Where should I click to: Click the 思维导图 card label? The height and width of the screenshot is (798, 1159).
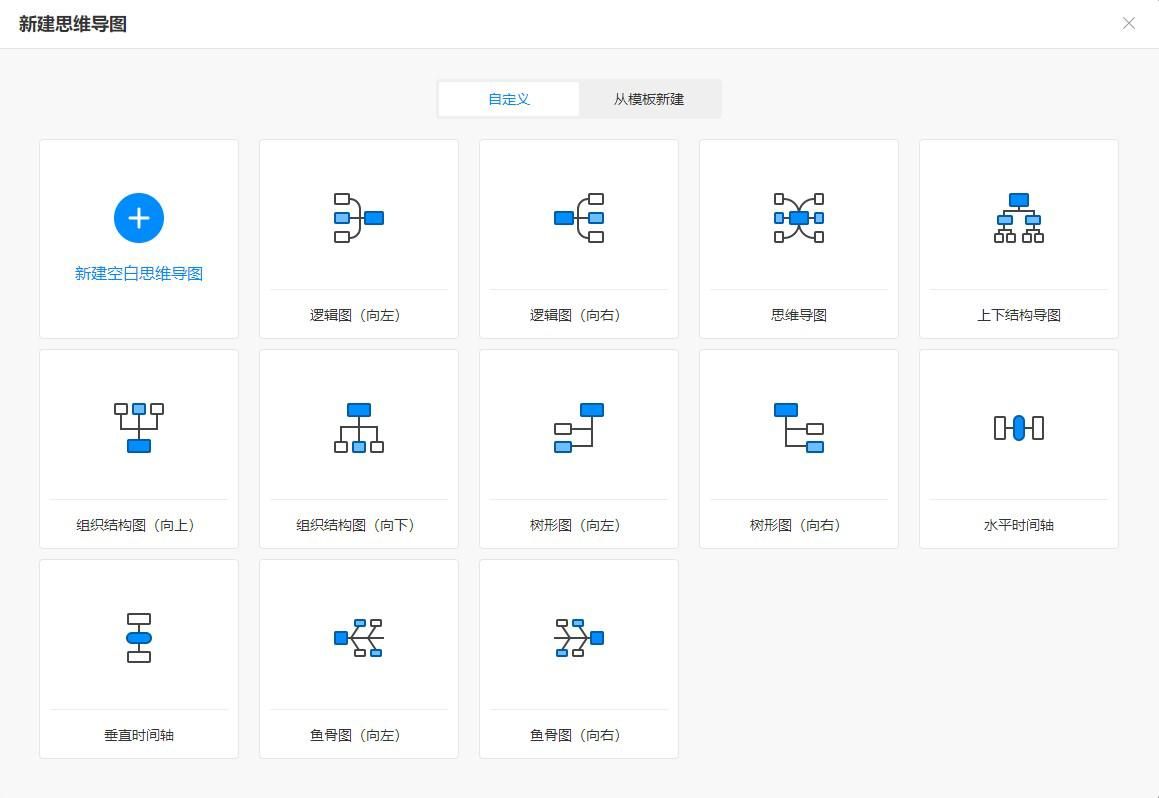click(x=799, y=315)
